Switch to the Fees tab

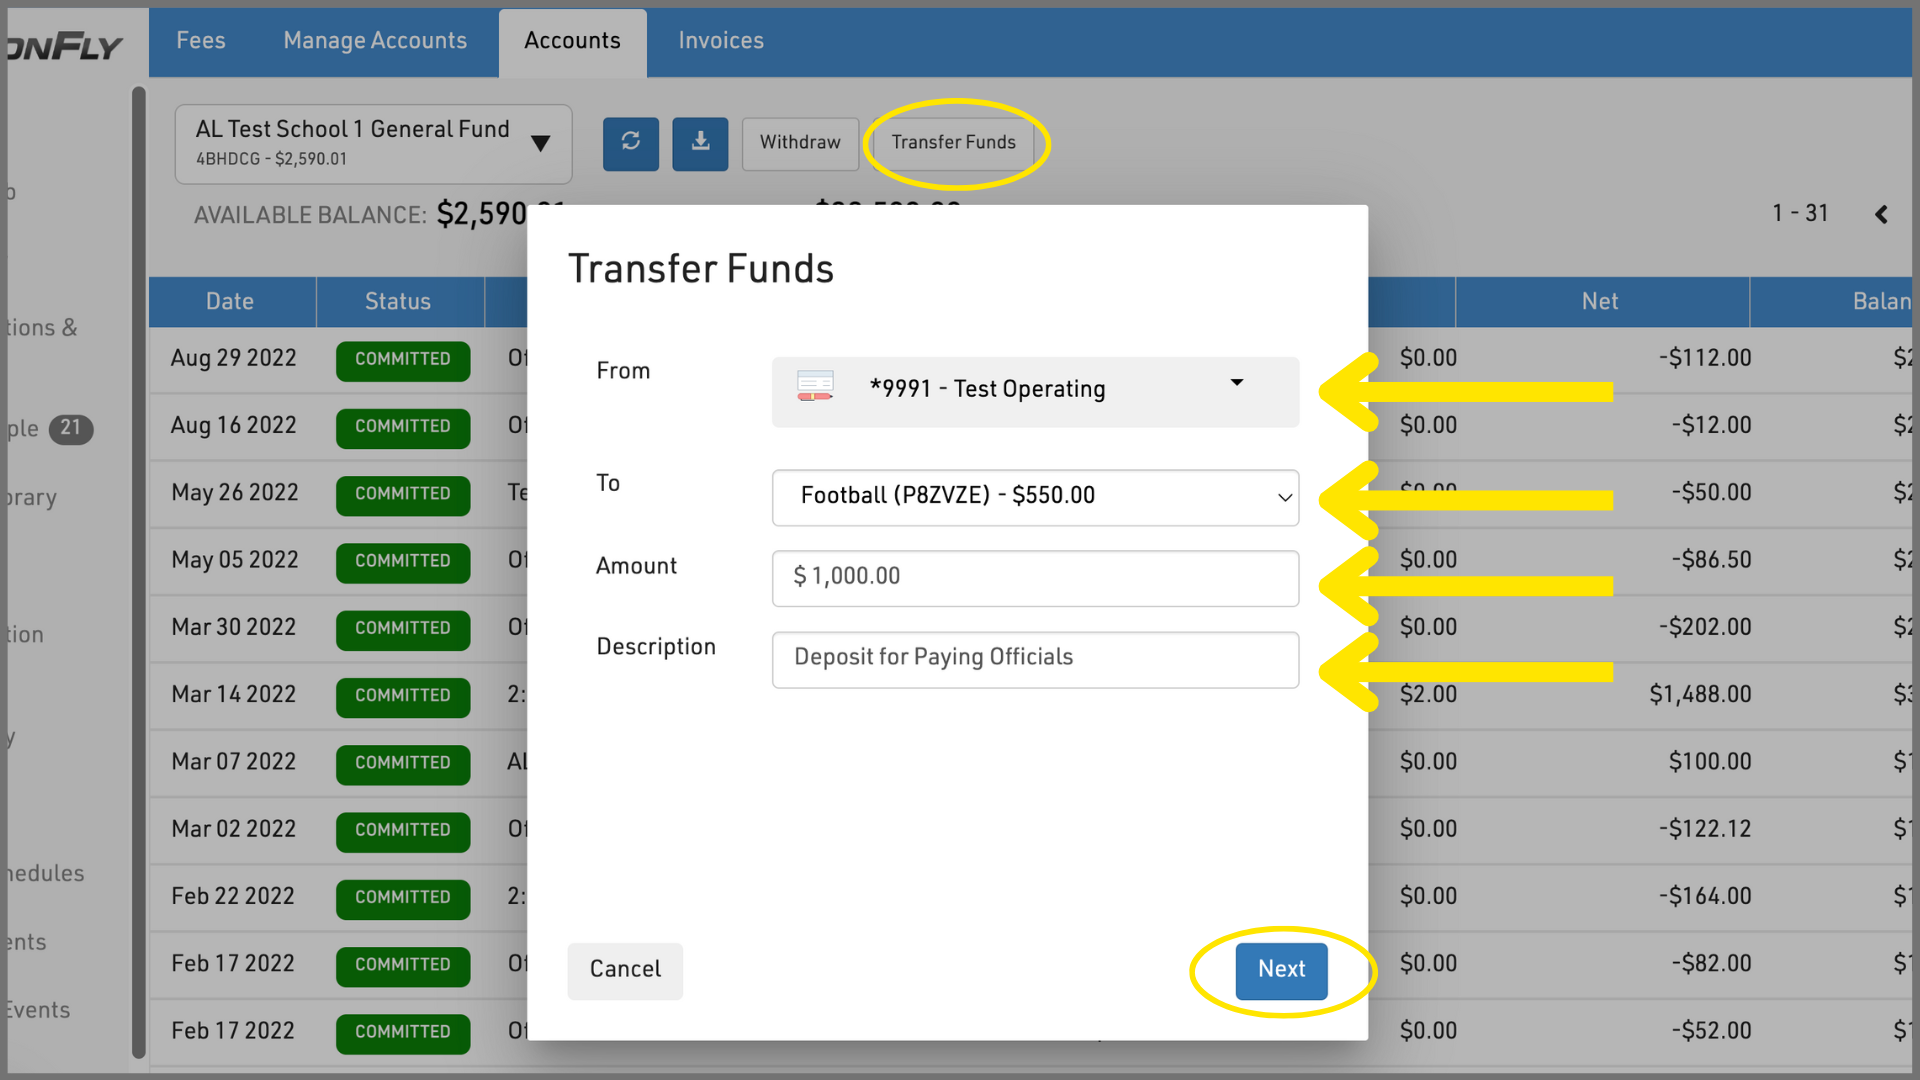[201, 41]
